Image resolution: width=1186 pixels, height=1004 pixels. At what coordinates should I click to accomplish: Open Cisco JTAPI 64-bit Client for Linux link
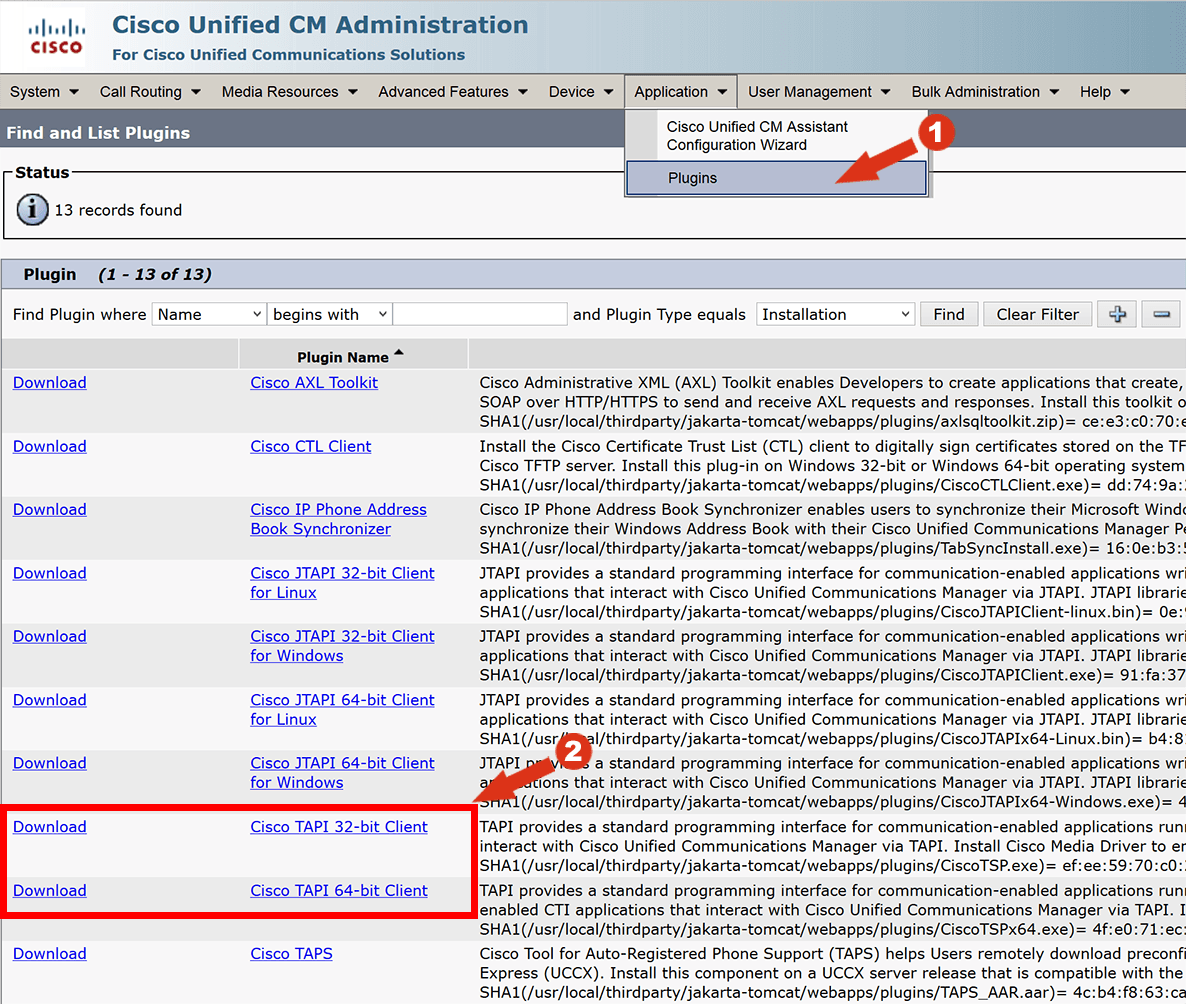tap(342, 710)
